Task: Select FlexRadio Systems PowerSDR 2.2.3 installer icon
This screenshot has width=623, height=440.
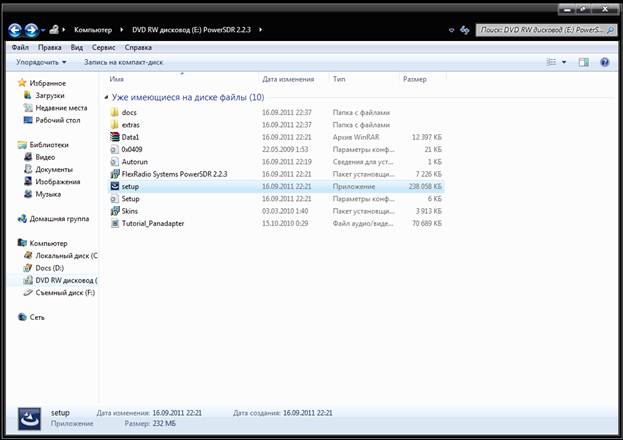Action: click(115, 174)
